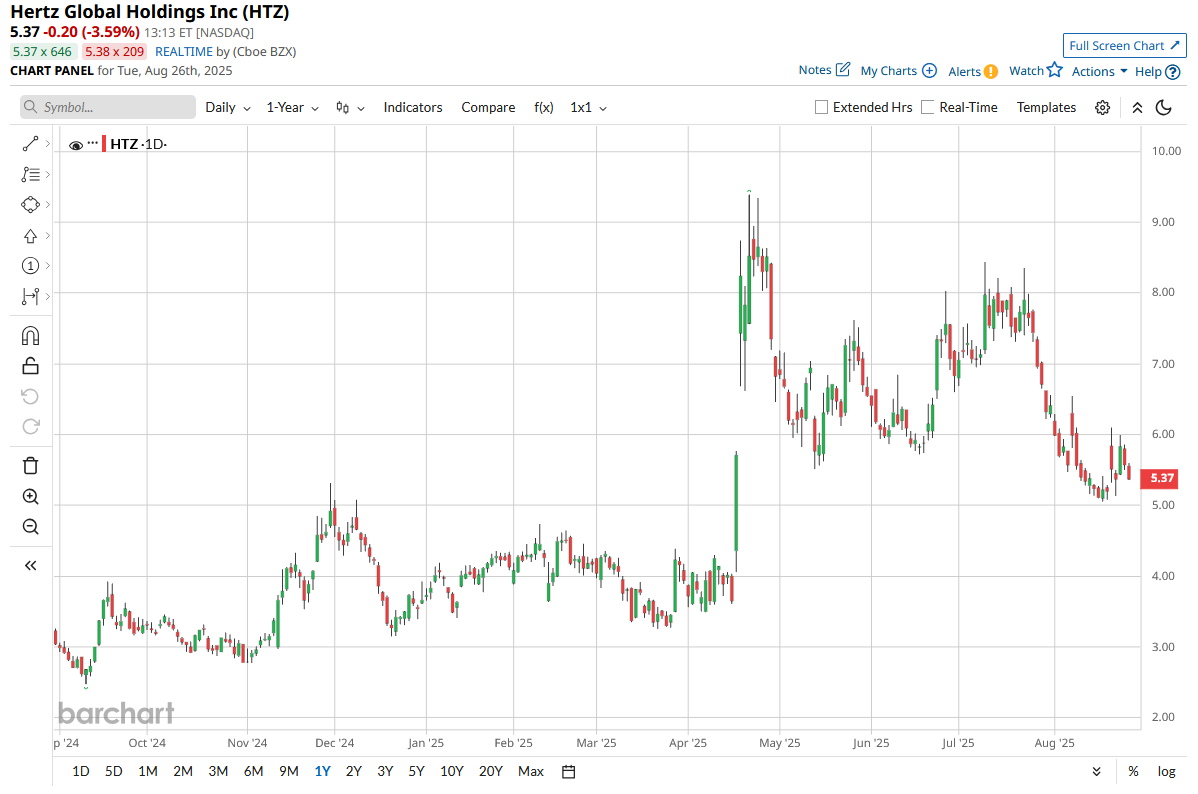Undo the last chart action
1198x794 pixels.
point(31,397)
